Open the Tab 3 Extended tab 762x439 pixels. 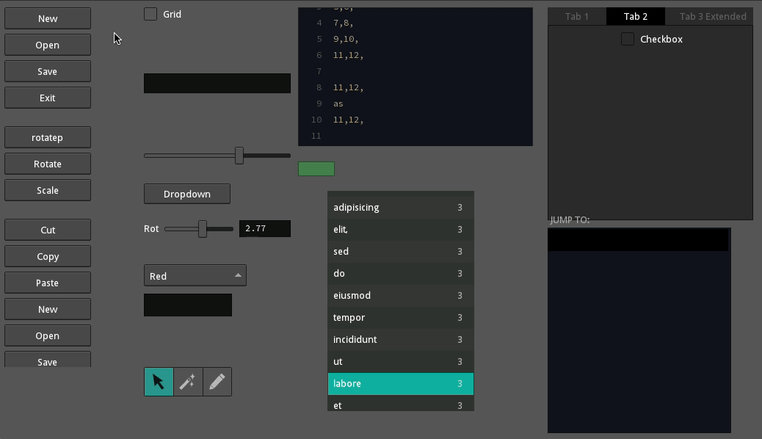[712, 17]
